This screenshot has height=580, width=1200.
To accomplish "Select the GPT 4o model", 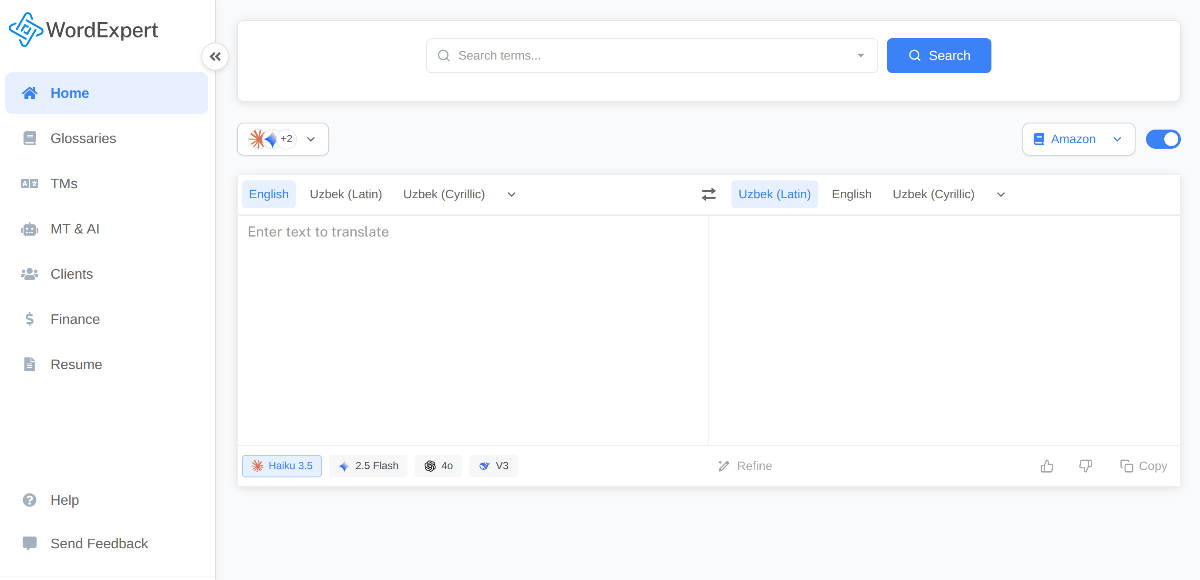I will point(438,465).
